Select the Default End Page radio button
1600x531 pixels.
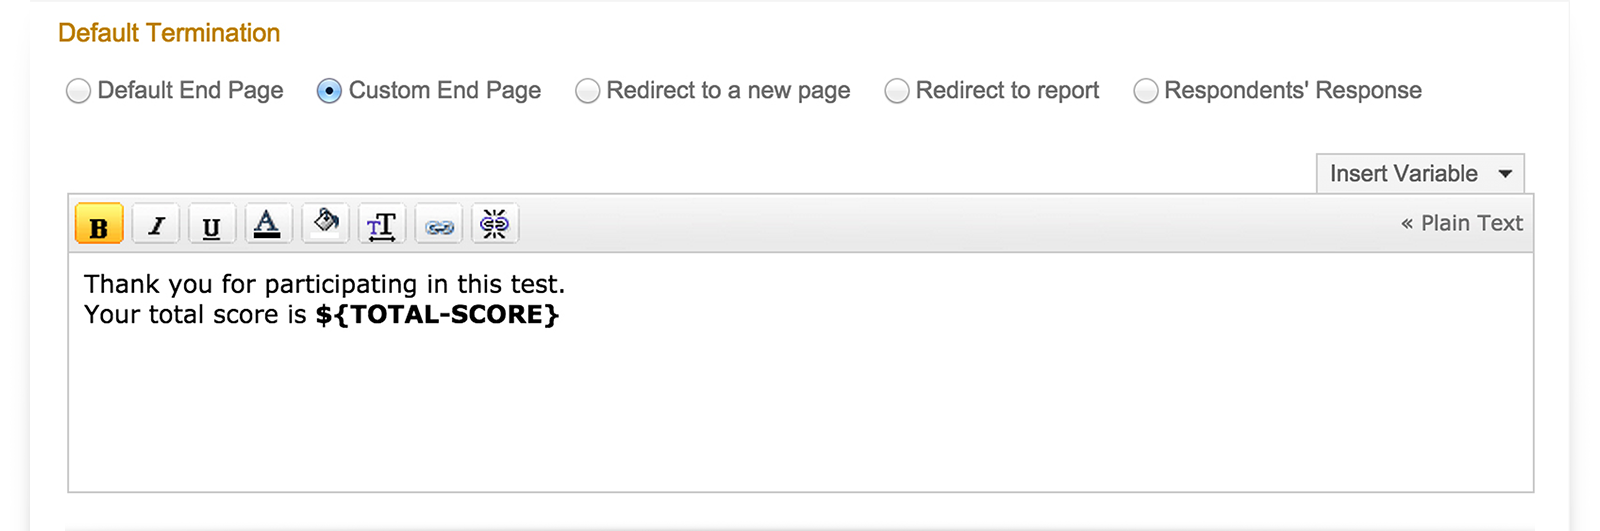(x=78, y=91)
